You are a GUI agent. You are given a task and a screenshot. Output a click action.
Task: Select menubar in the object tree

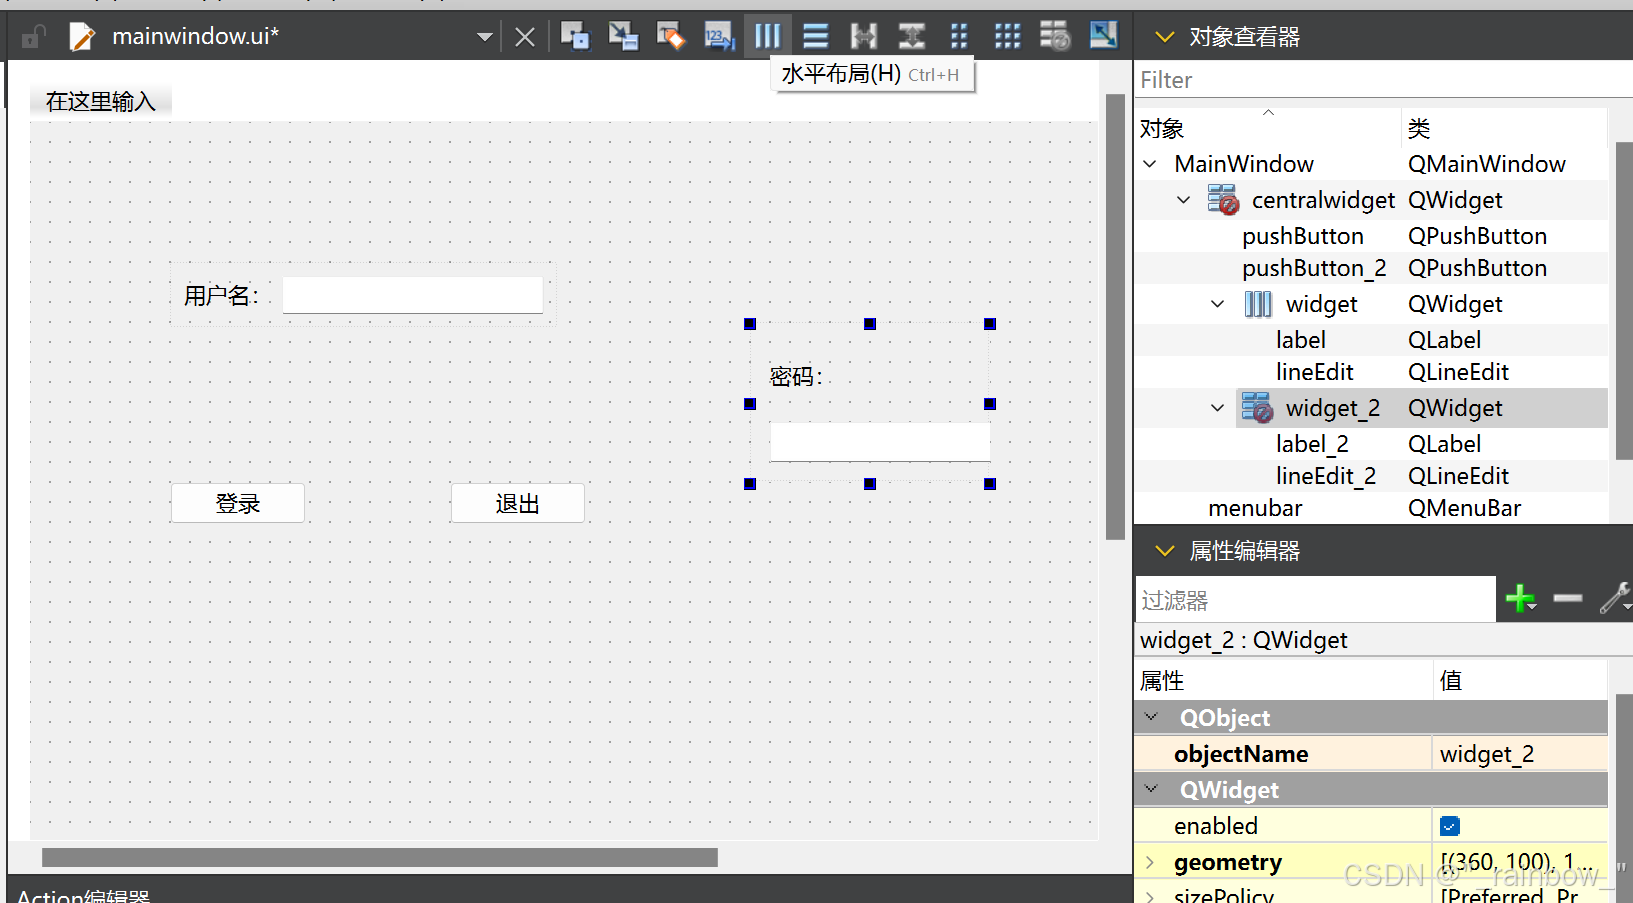coord(1255,508)
